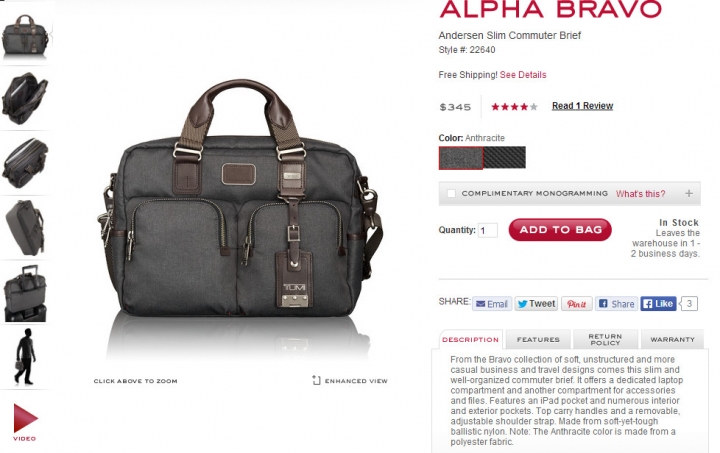
Task: Click the Email share icon button
Action: [x=492, y=304]
